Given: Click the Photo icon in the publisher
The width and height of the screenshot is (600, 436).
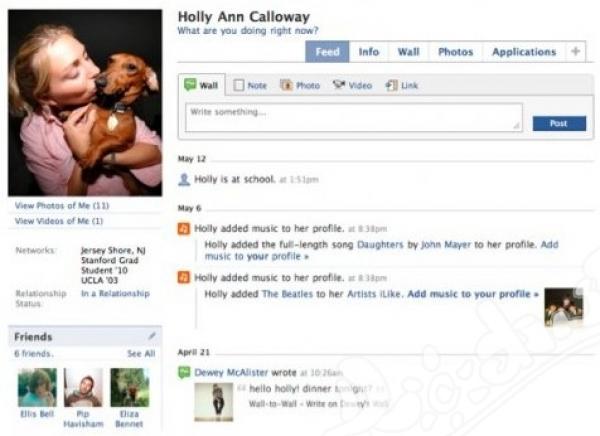Looking at the screenshot, I should 286,85.
